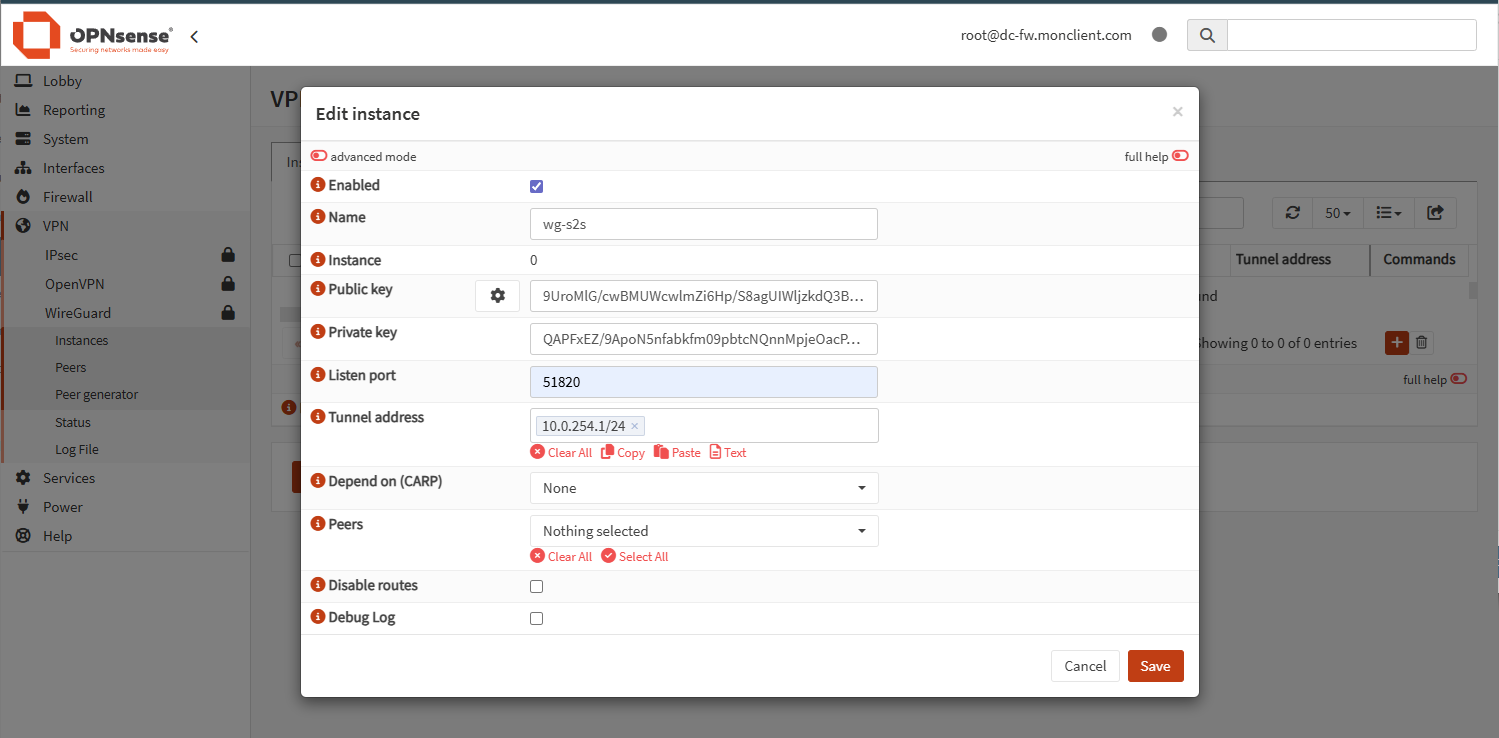Image resolution: width=1499 pixels, height=738 pixels.
Task: Check the Debug Log checkbox
Action: (537, 619)
